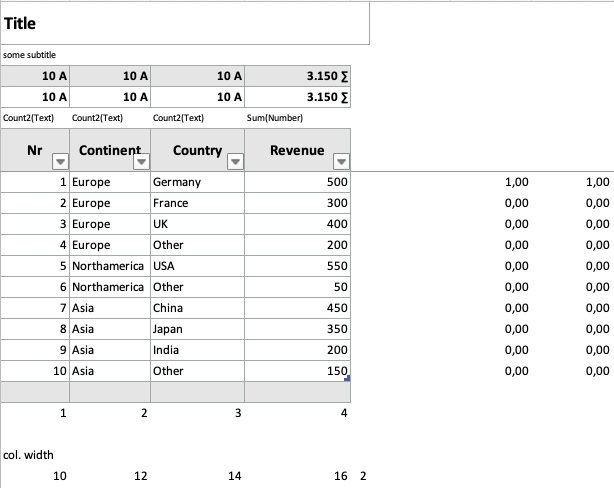Select revenue cell 500

(298, 182)
